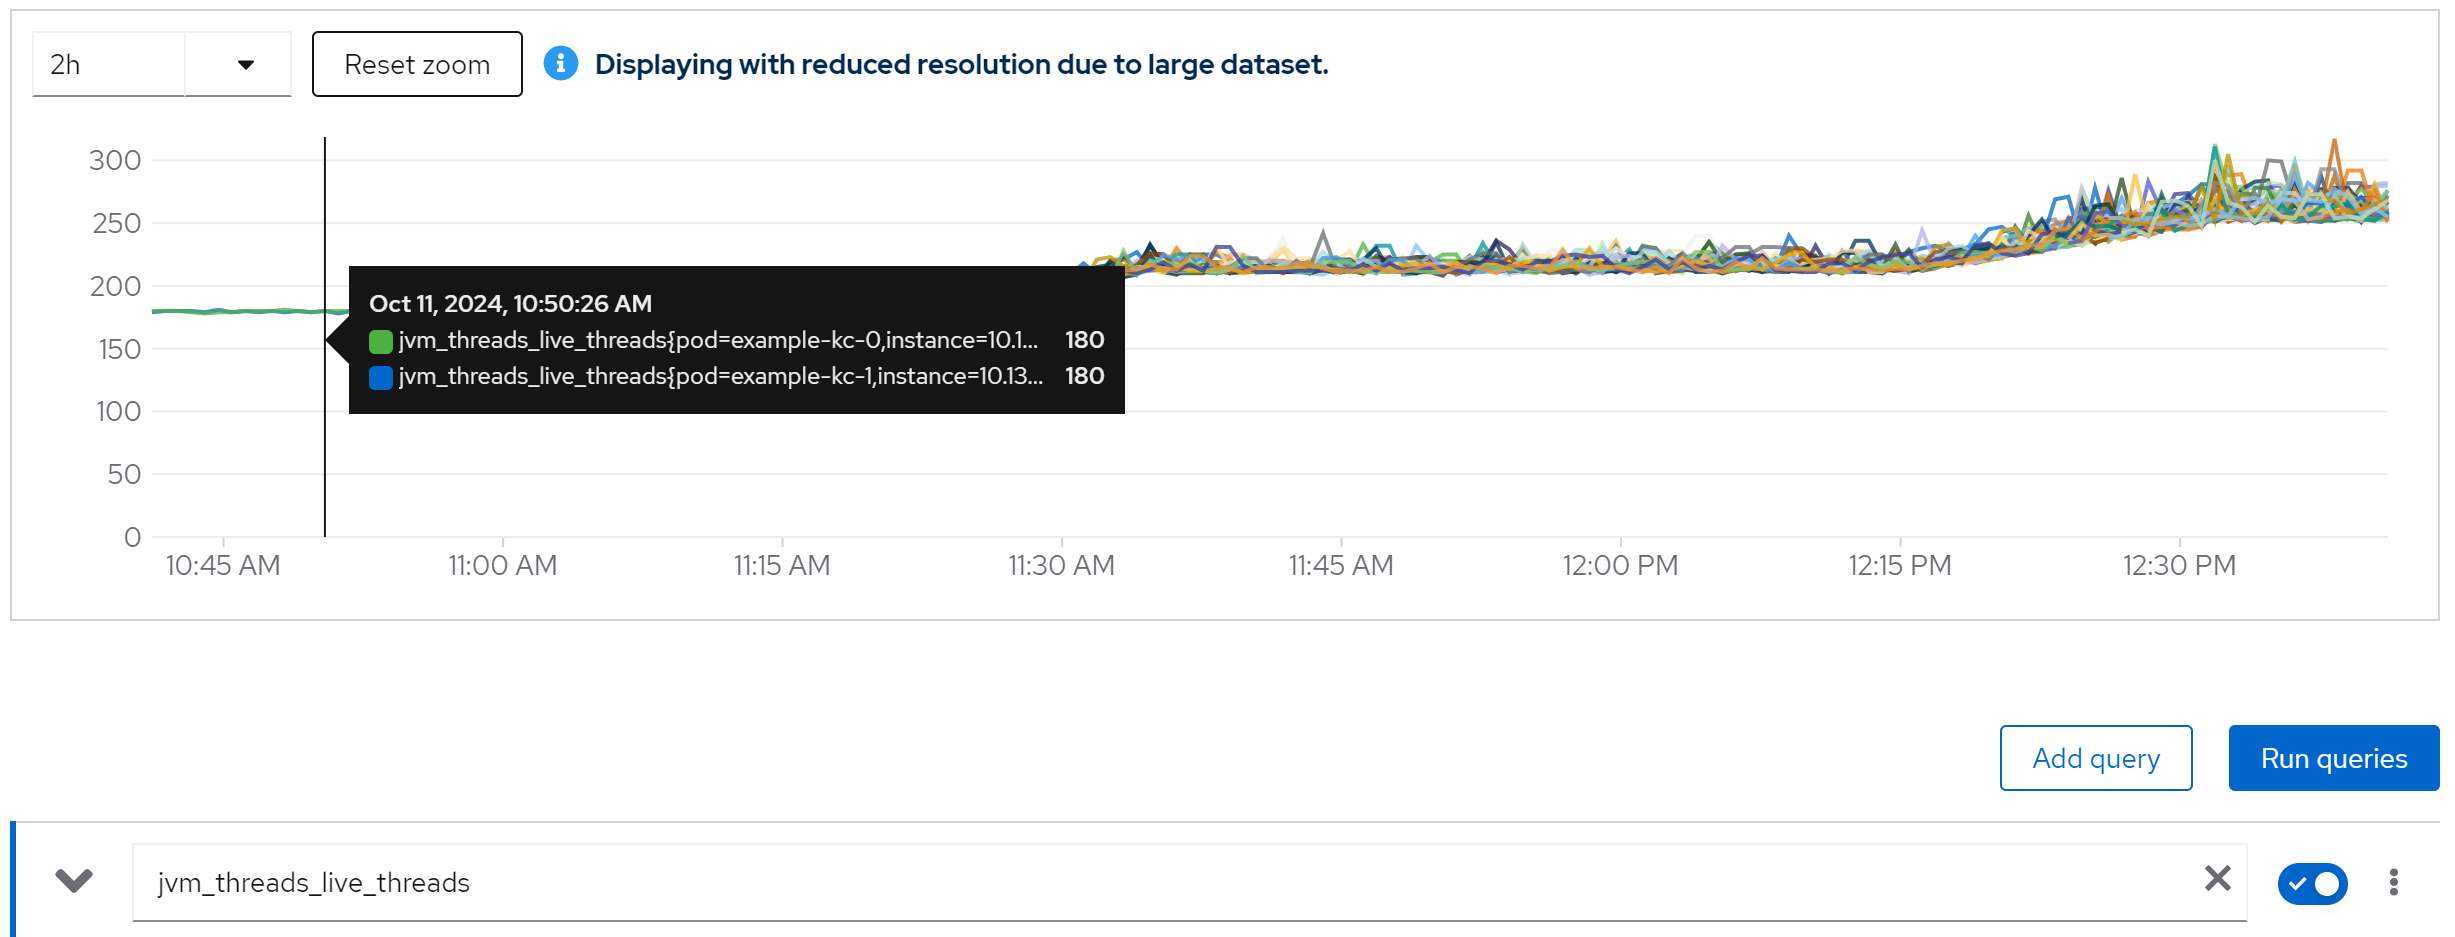
Task: Collapse the query row using the chevron
Action: coord(74,881)
